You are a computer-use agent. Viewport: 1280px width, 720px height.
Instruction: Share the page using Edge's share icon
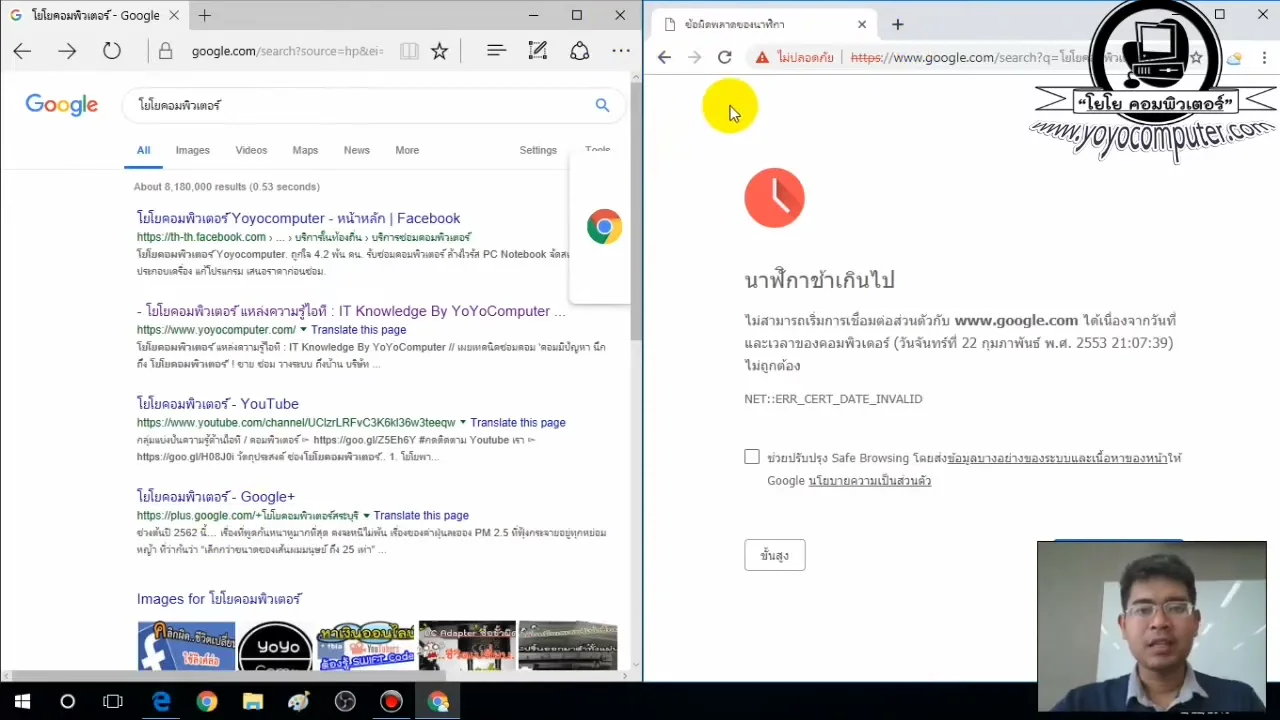pos(580,50)
